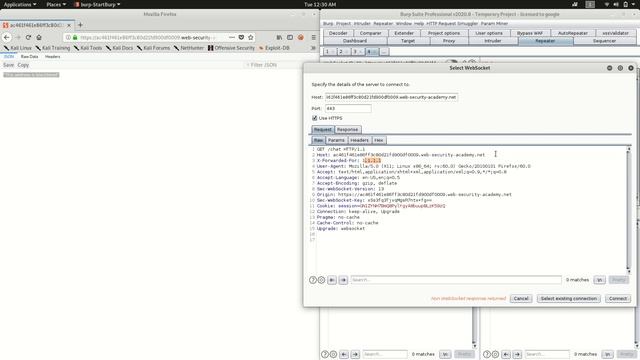Toggle \n display button in dialog
Screen dimensions: 640x360
599,280
